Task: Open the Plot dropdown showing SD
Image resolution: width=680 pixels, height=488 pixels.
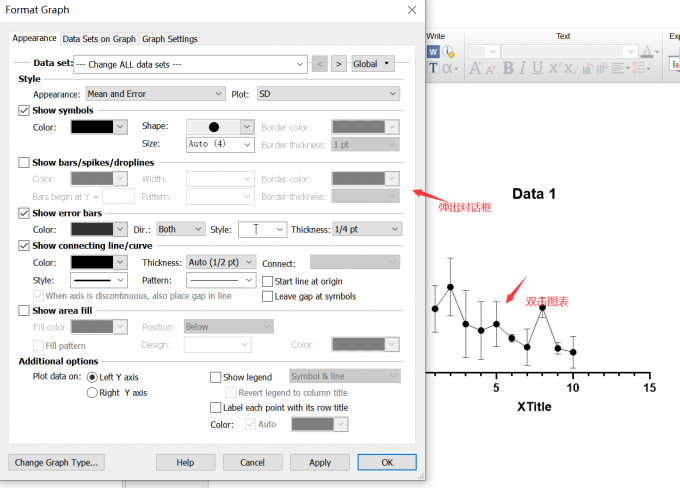Action: tap(328, 93)
